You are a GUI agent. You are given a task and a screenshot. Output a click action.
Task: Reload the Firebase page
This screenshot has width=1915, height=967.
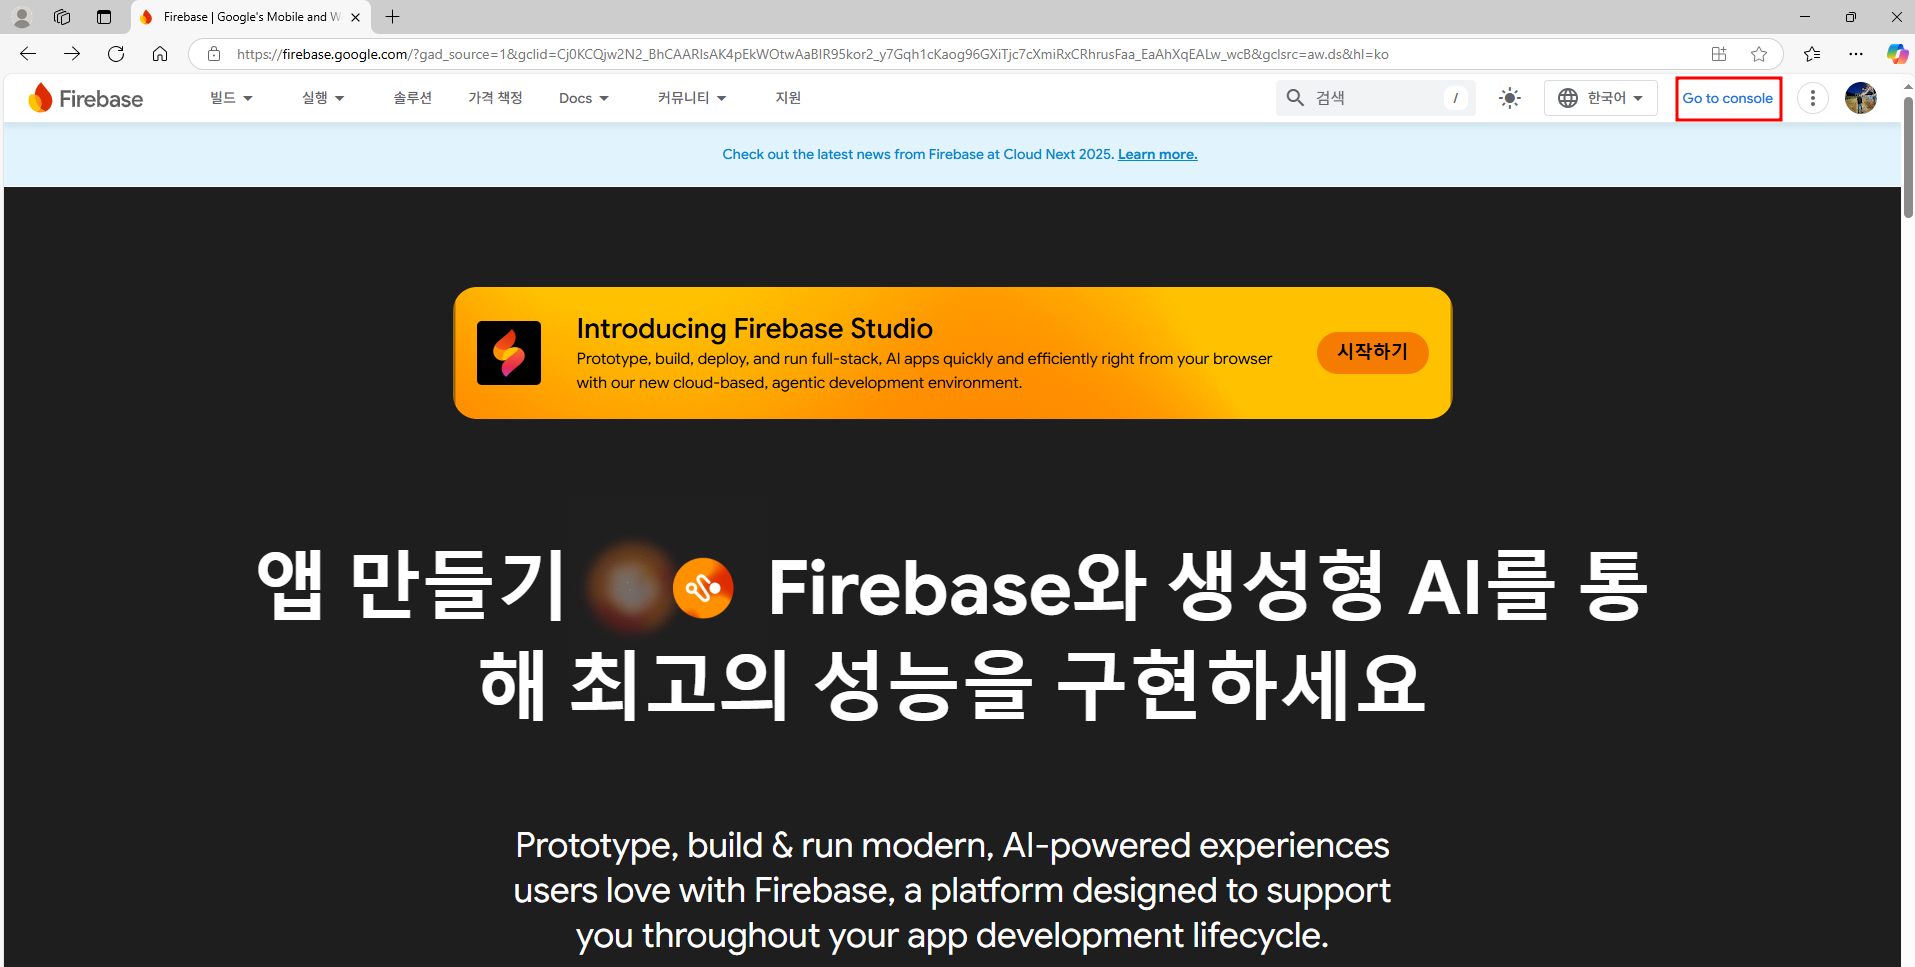pyautogui.click(x=116, y=54)
